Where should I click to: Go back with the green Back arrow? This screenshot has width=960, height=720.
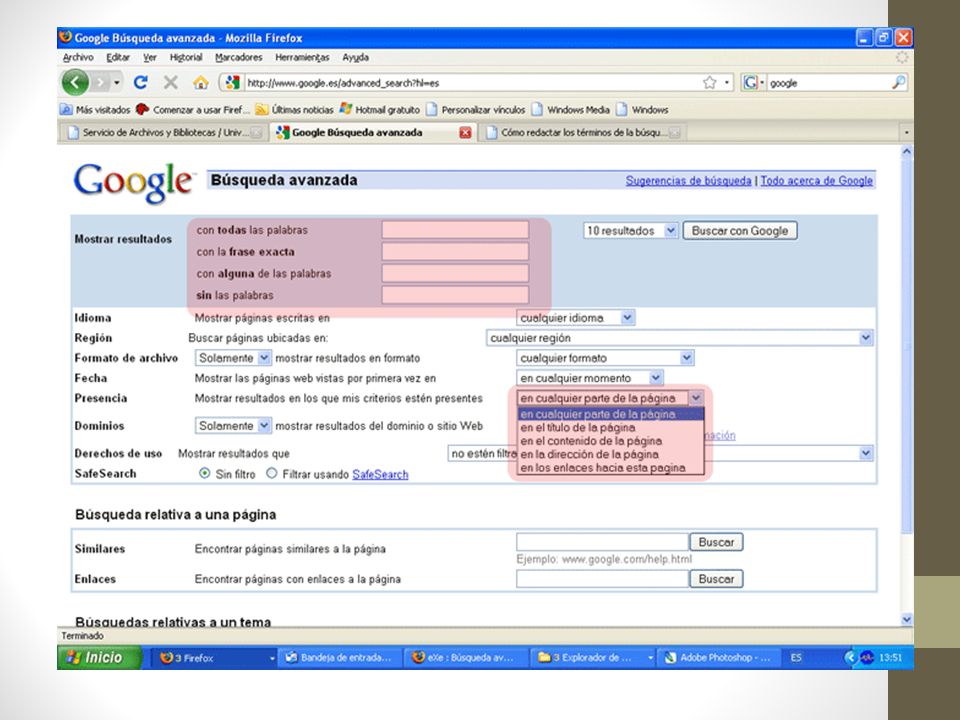coord(75,82)
